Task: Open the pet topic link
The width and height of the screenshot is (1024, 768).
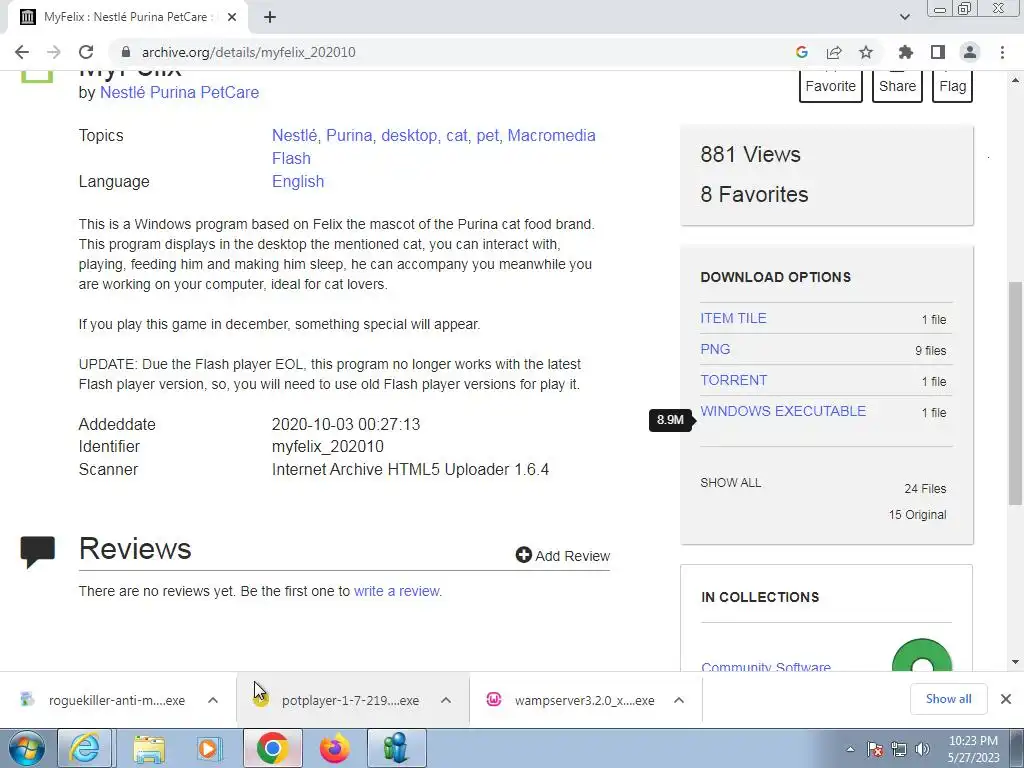Action: click(488, 135)
